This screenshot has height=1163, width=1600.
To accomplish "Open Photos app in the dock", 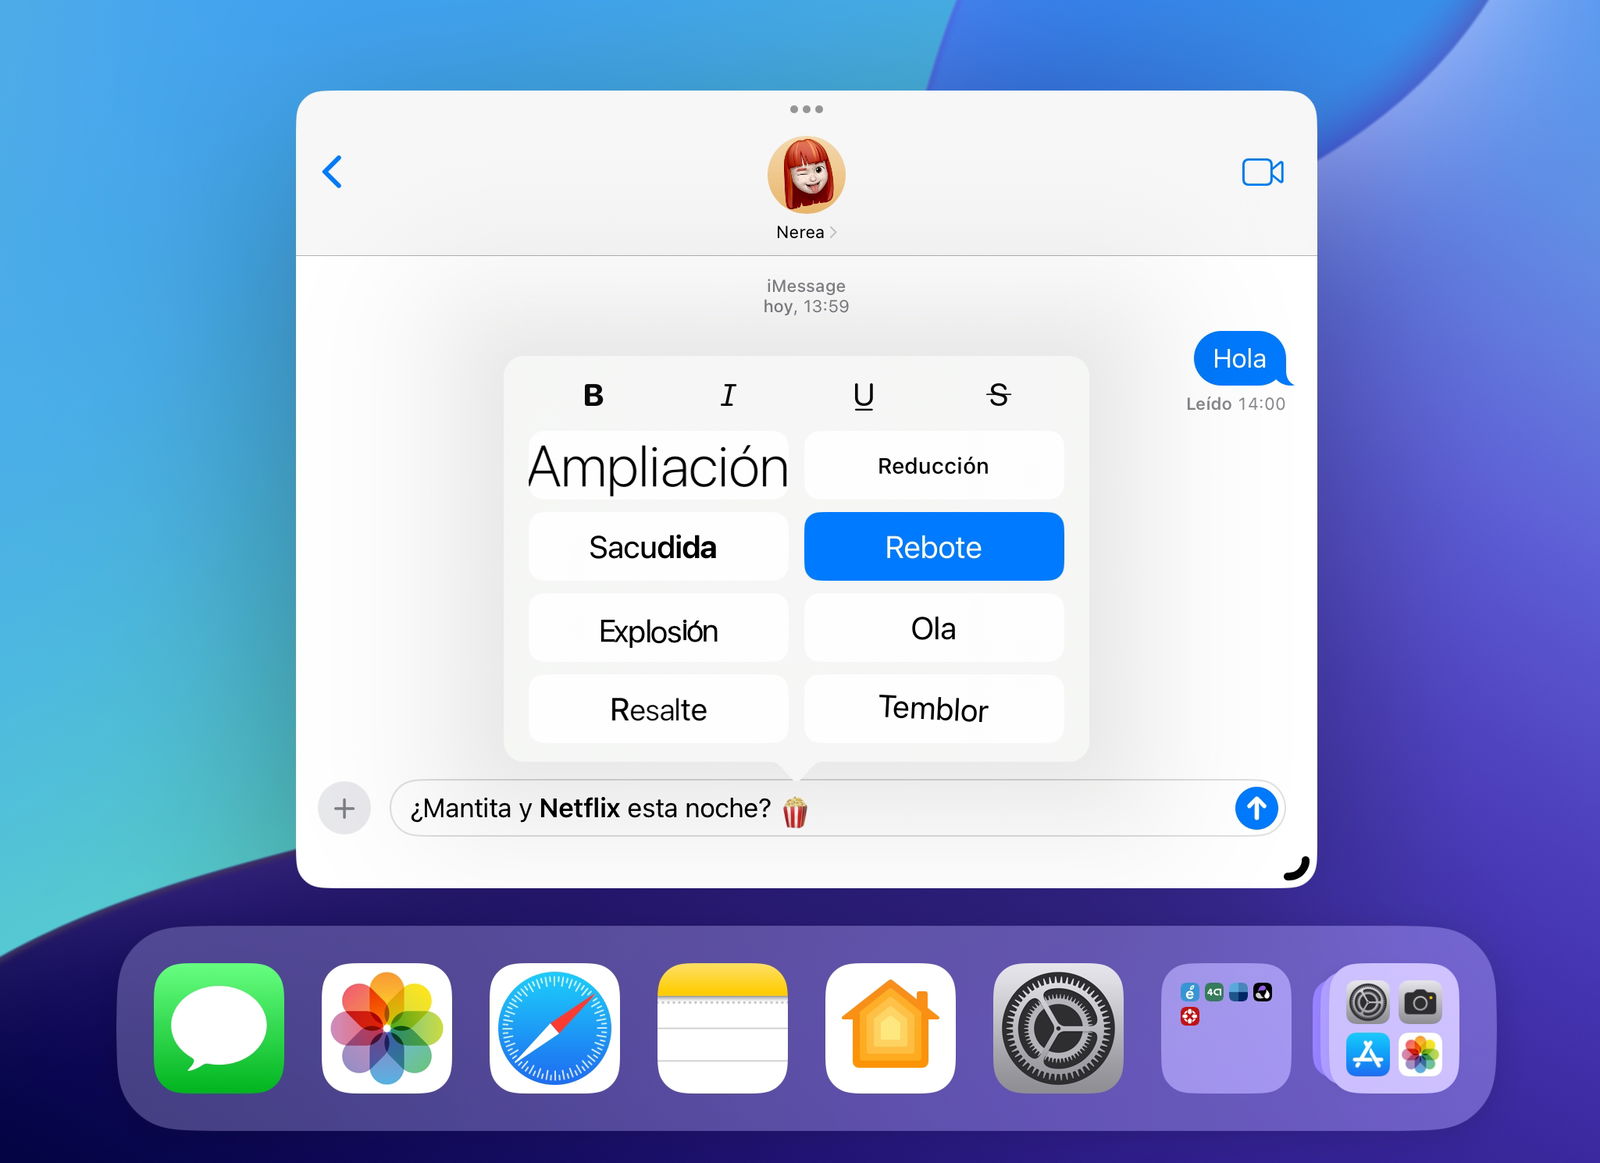I will pos(387,1028).
